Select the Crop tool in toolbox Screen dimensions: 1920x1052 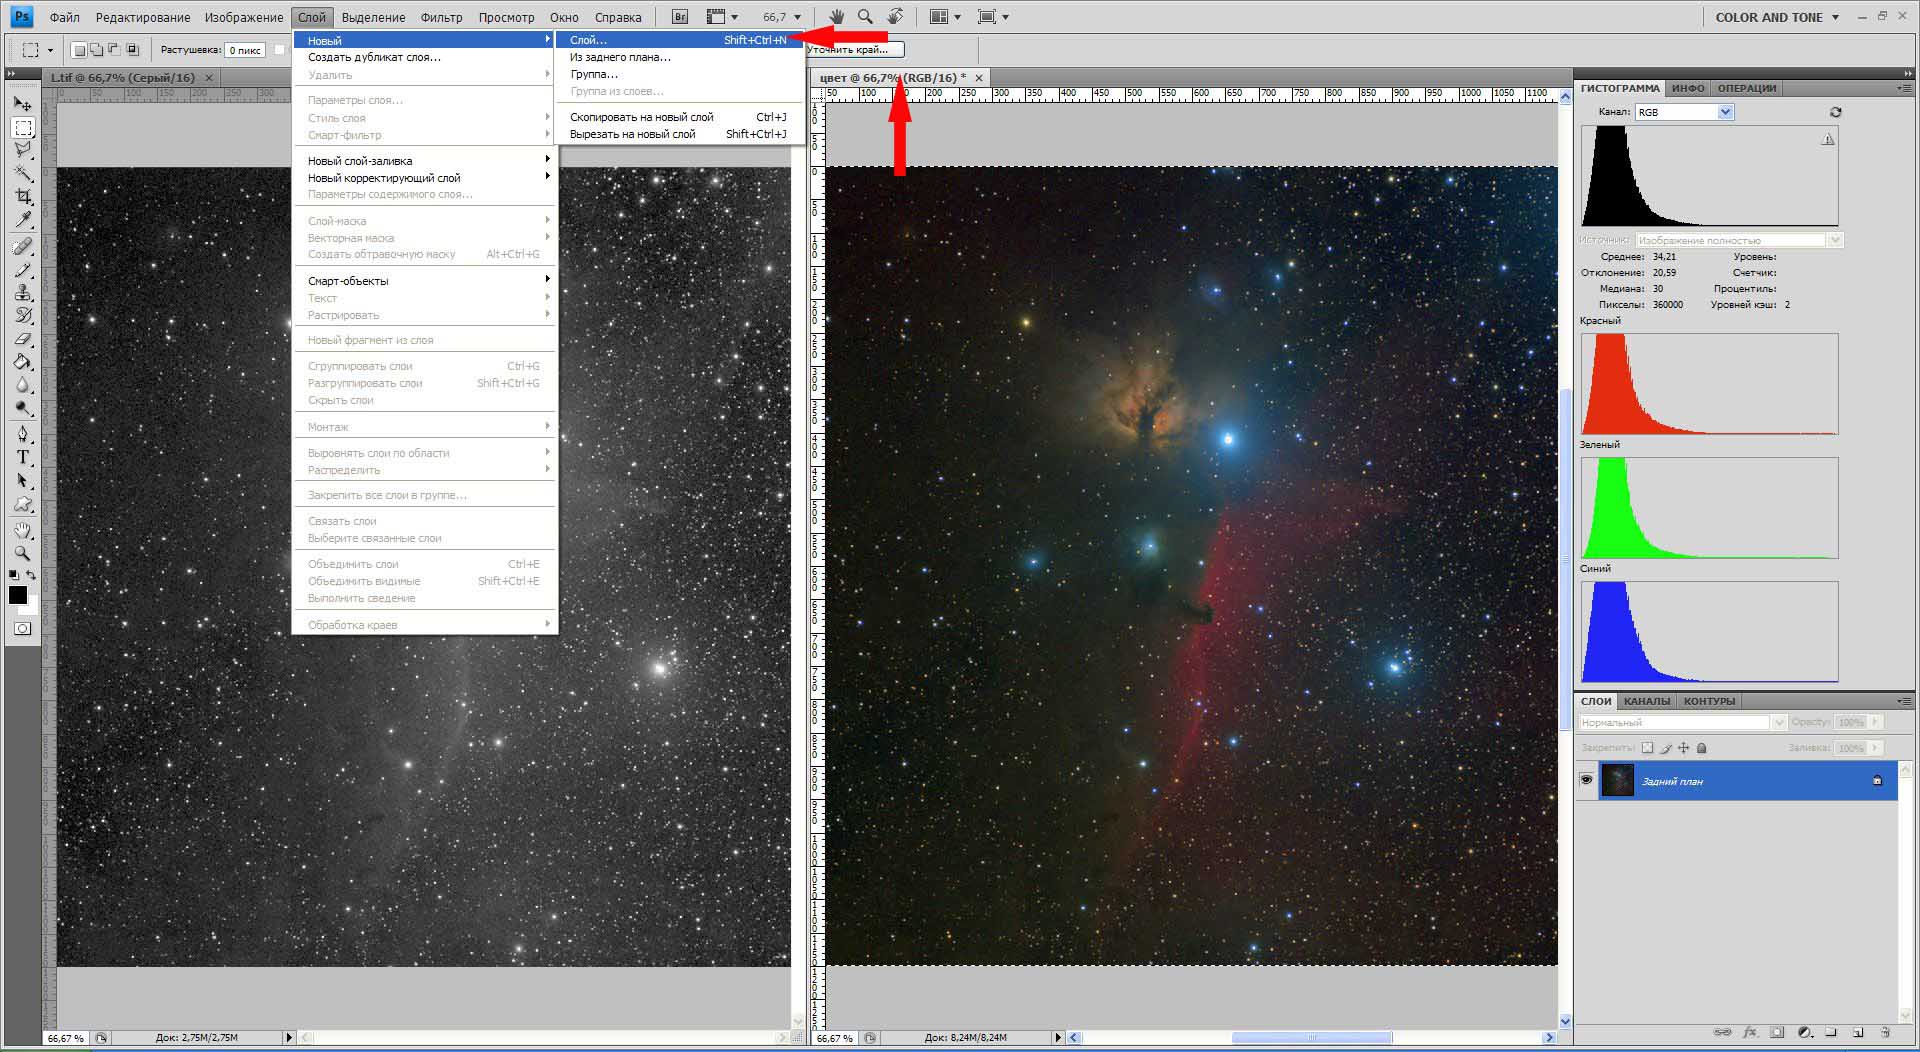pos(23,196)
